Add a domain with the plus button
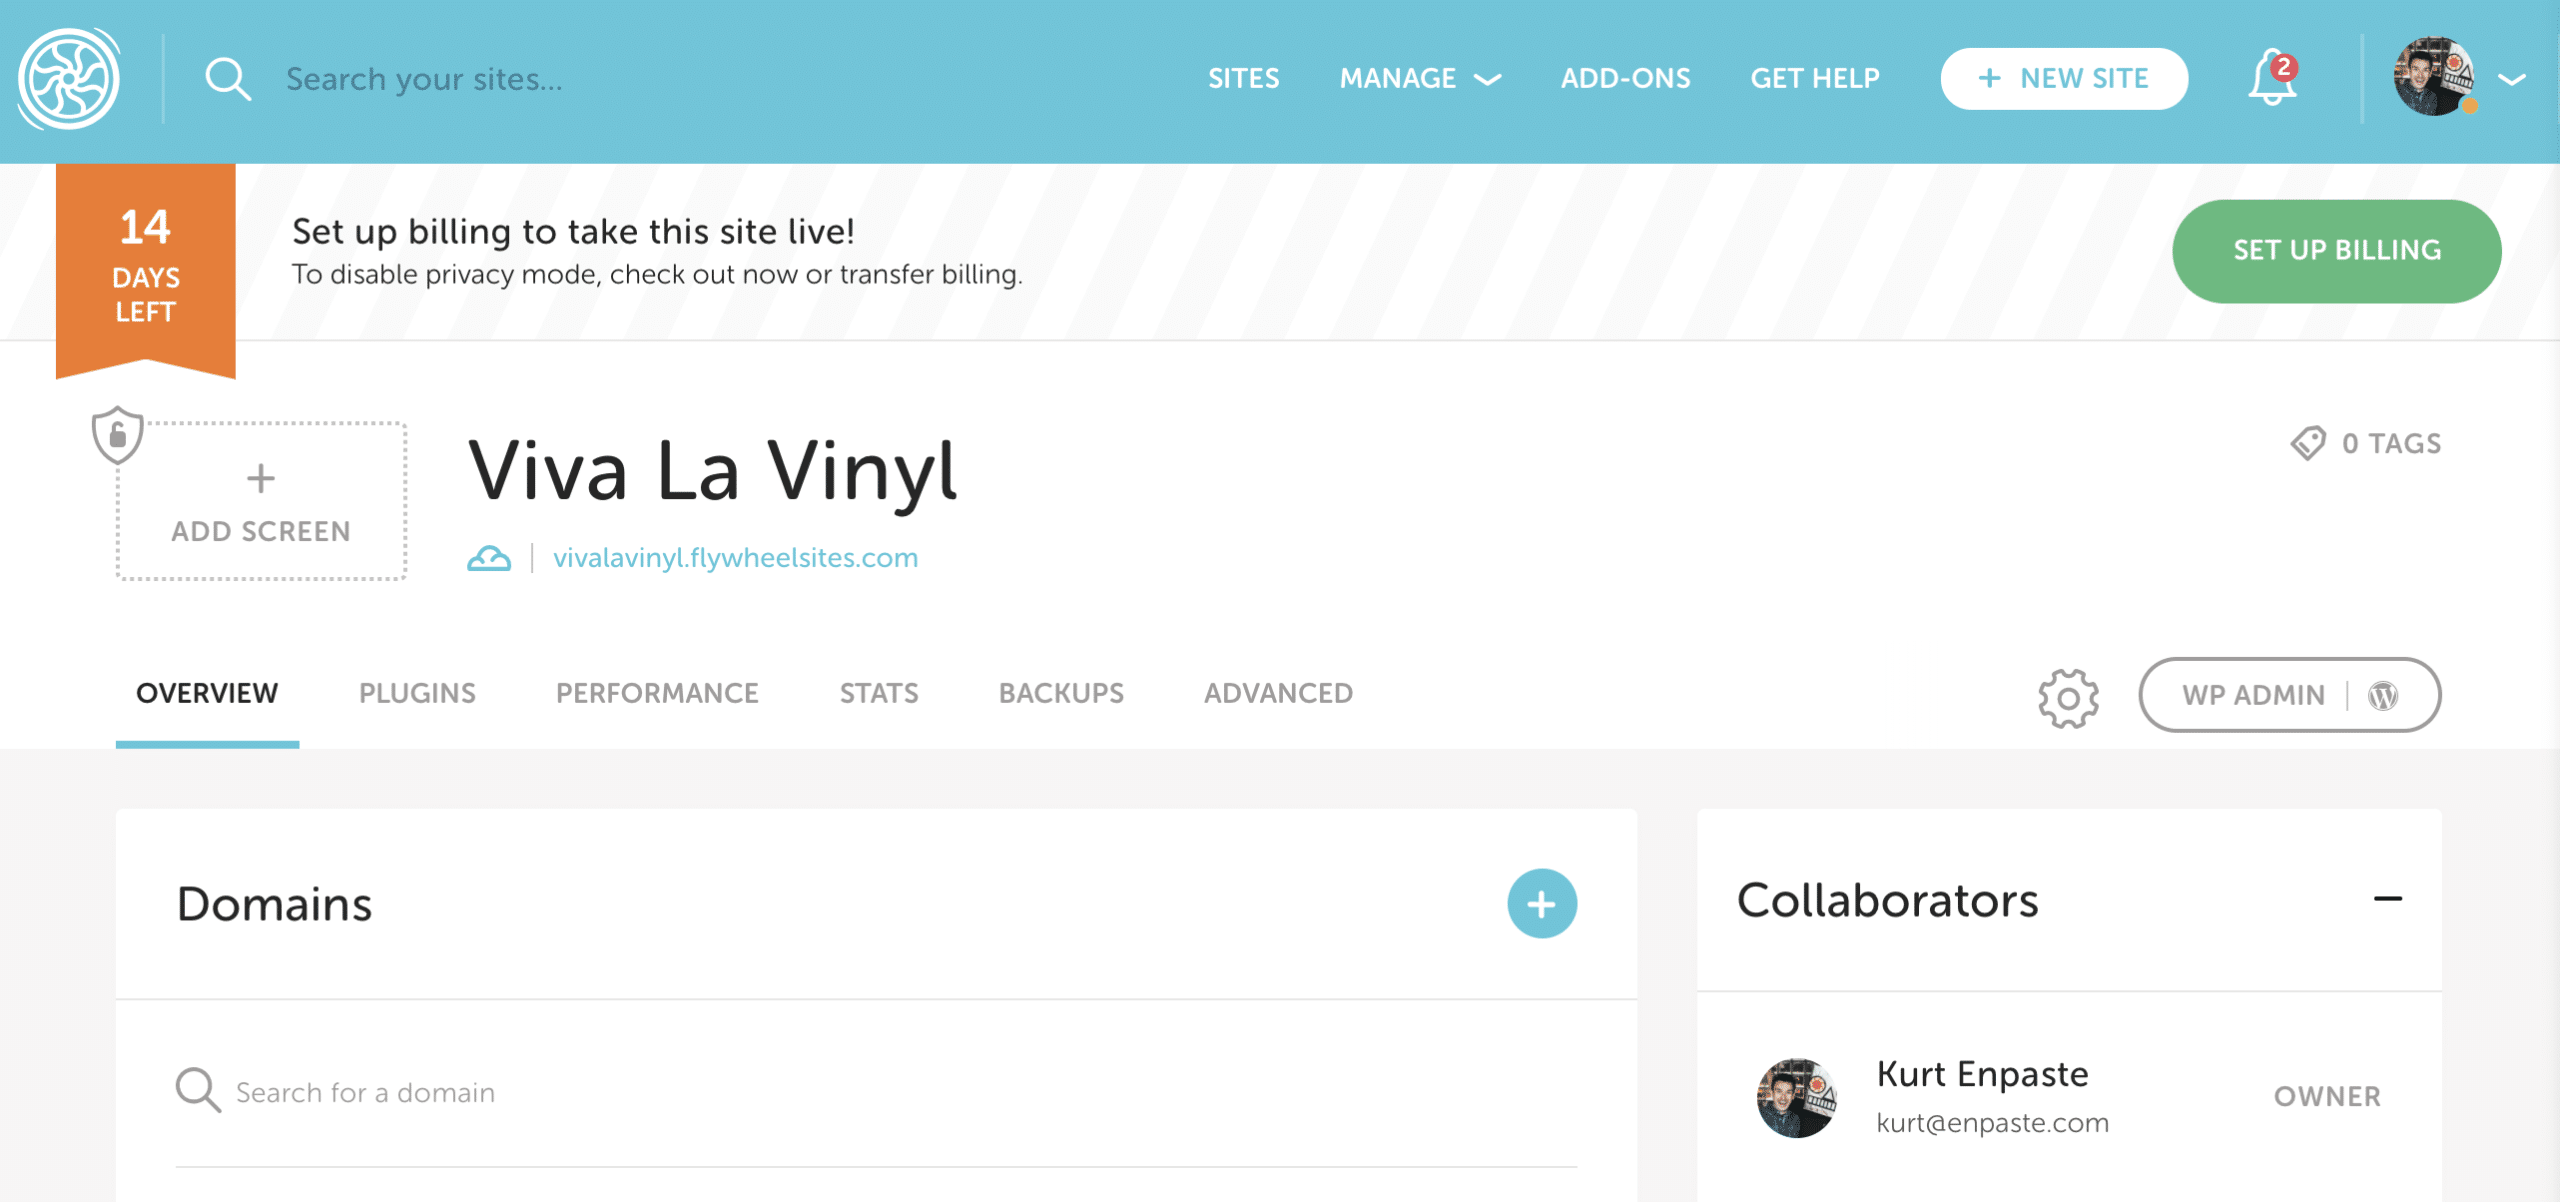 1541,904
